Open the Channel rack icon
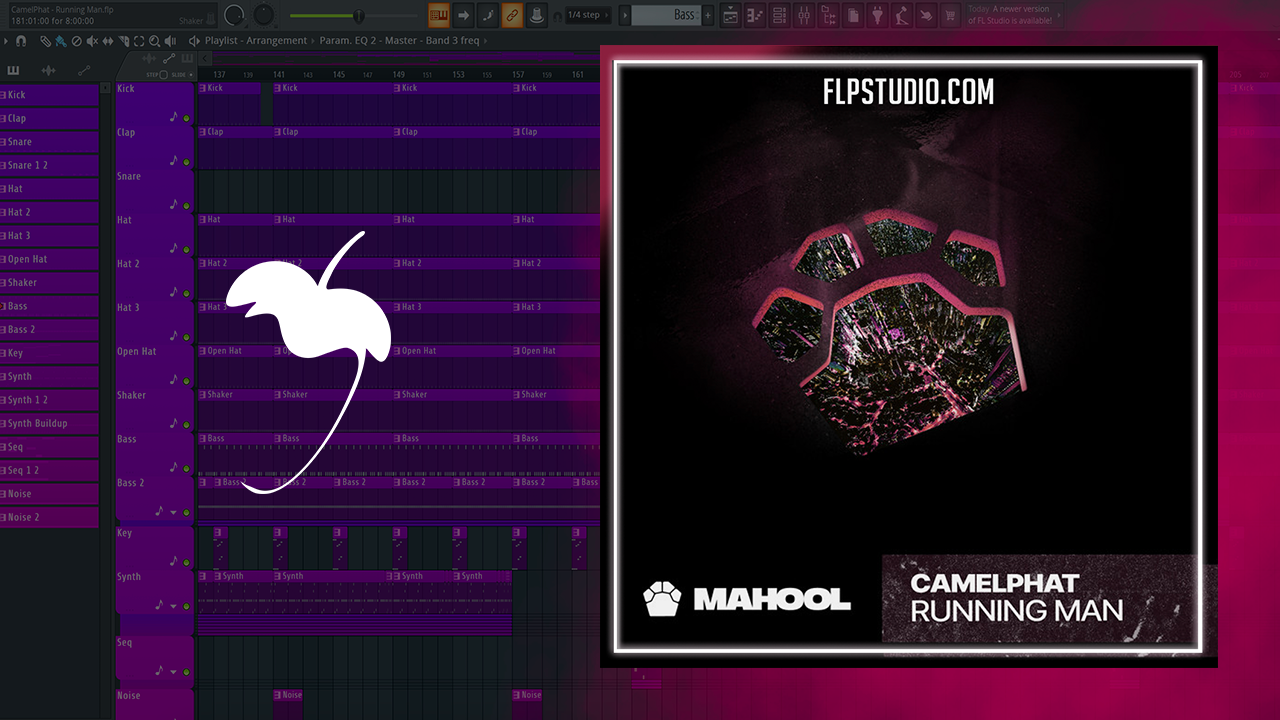 [x=780, y=15]
